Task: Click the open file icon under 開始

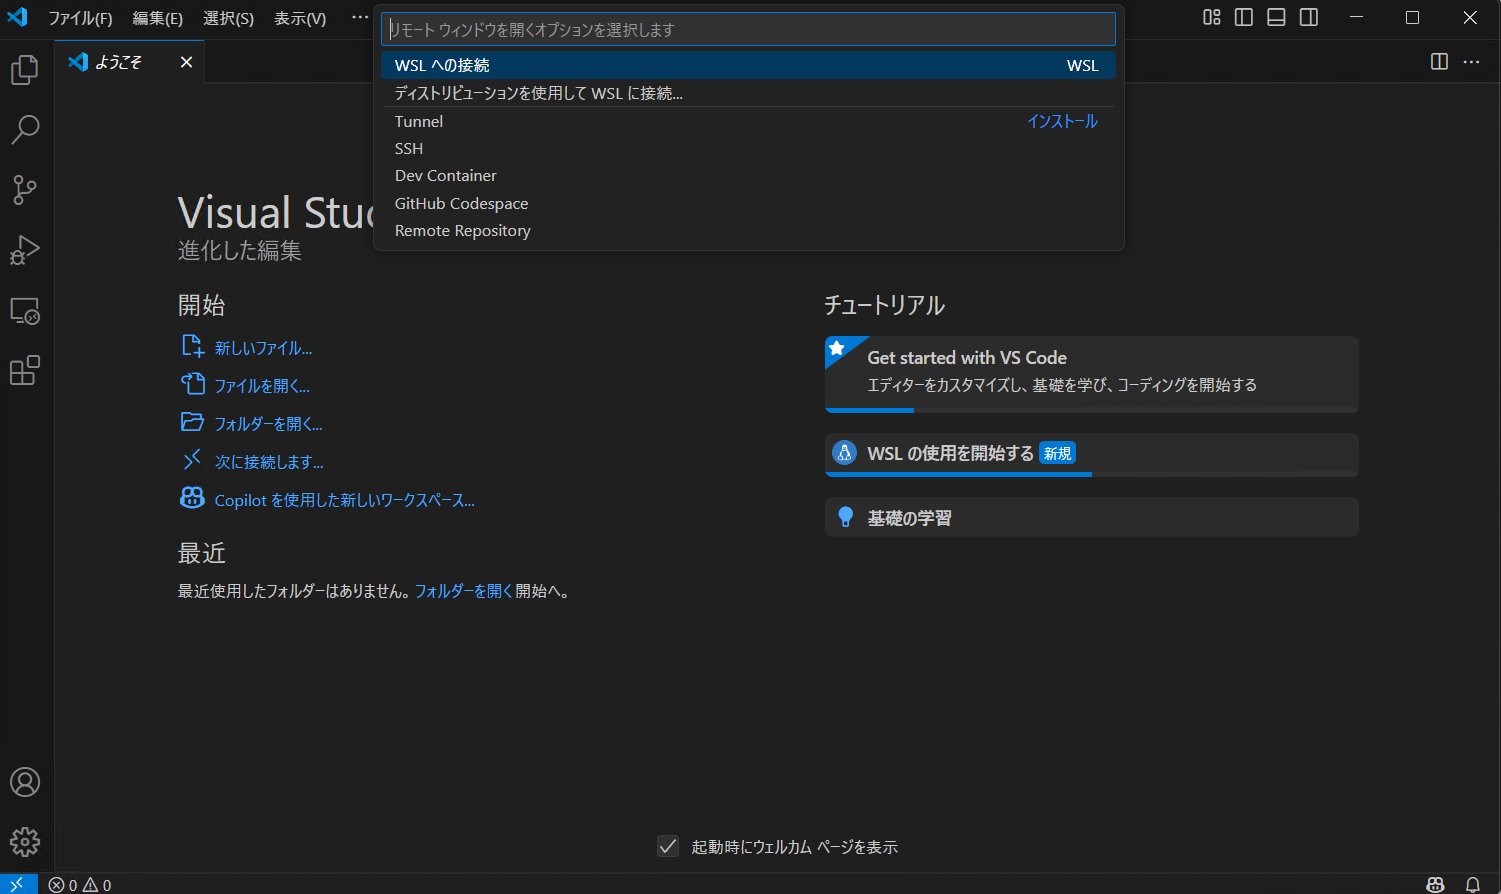Action: click(192, 384)
